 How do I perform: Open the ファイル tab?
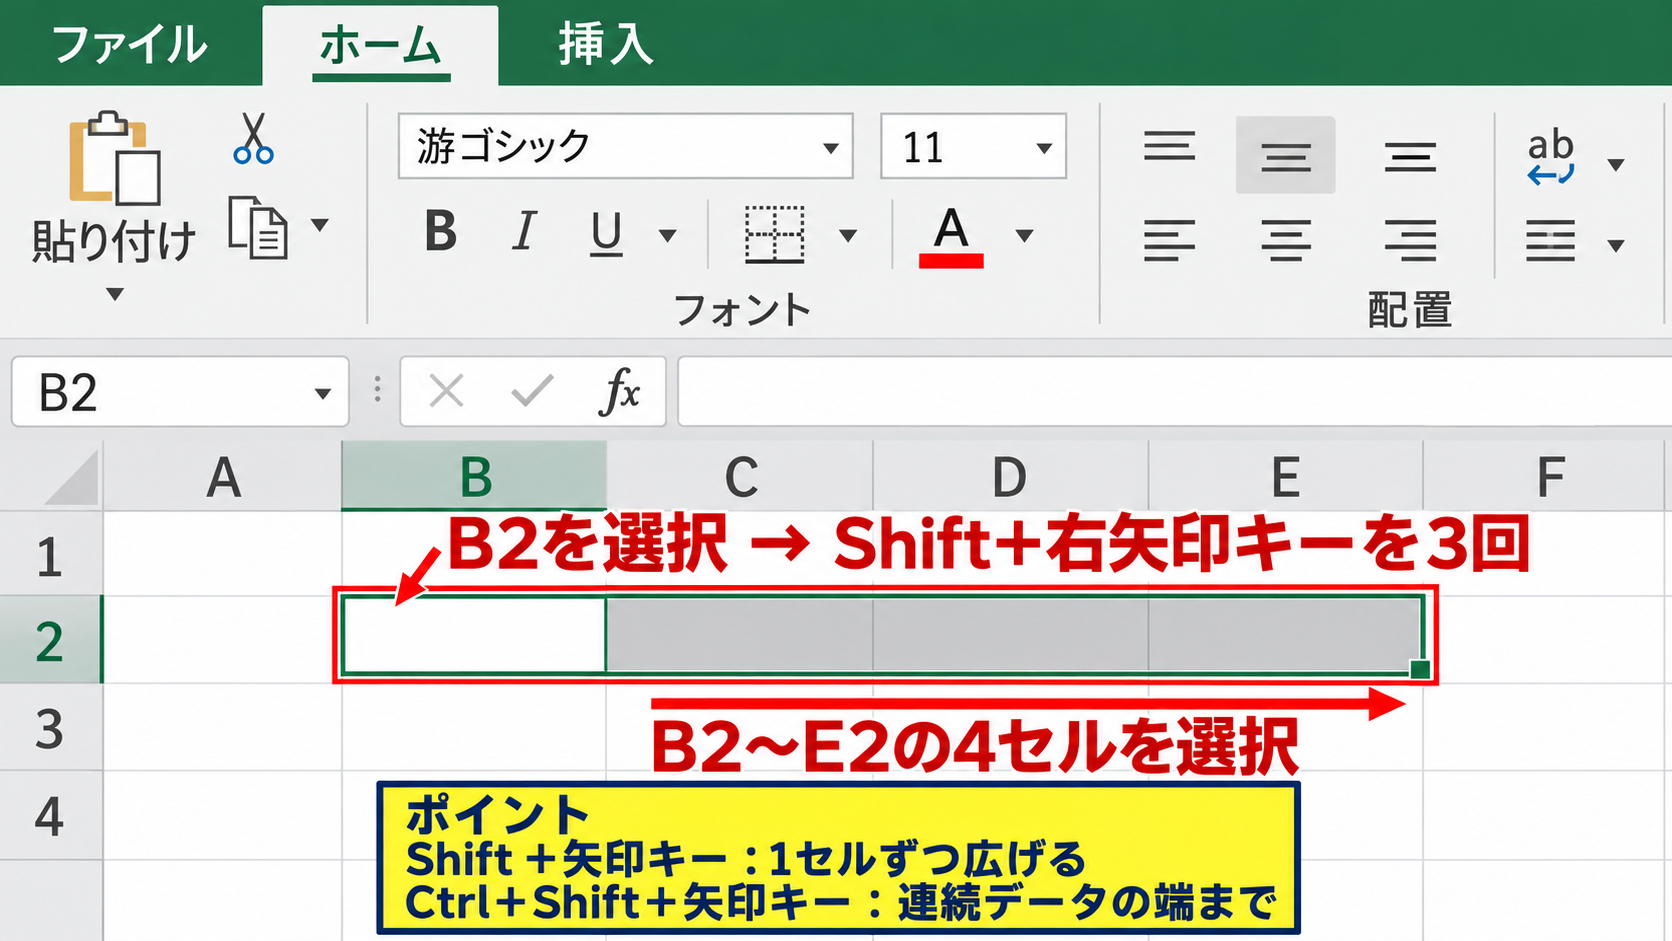(x=130, y=45)
